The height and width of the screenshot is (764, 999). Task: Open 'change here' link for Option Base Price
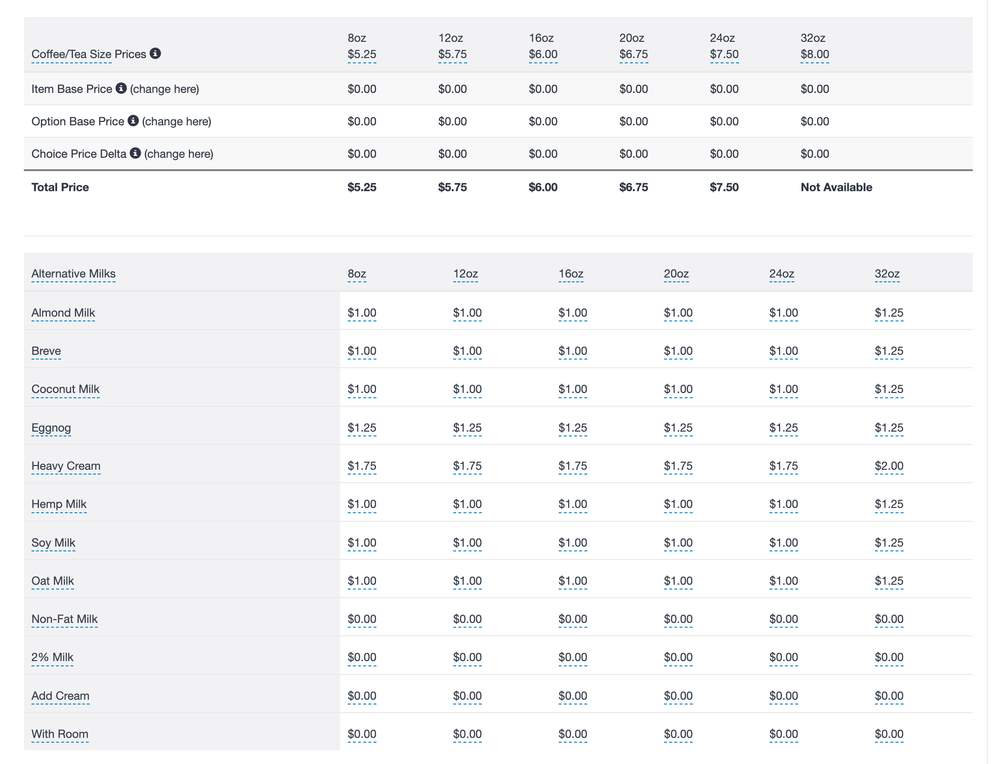(176, 122)
